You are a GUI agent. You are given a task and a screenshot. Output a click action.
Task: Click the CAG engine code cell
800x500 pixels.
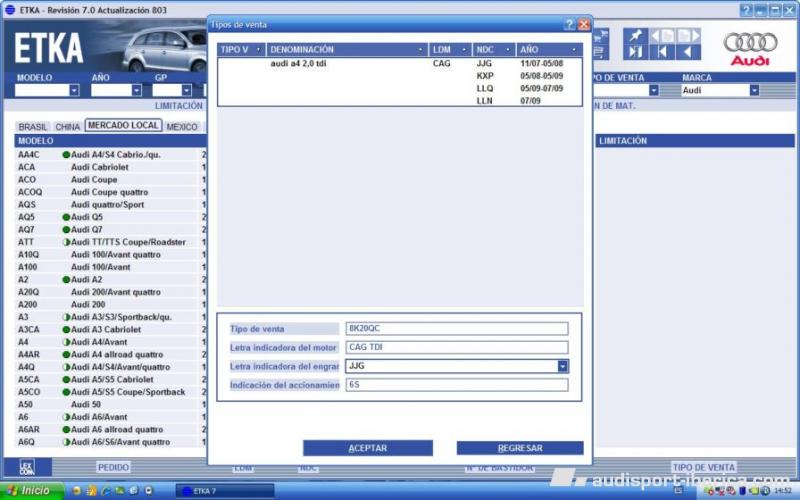click(x=441, y=63)
